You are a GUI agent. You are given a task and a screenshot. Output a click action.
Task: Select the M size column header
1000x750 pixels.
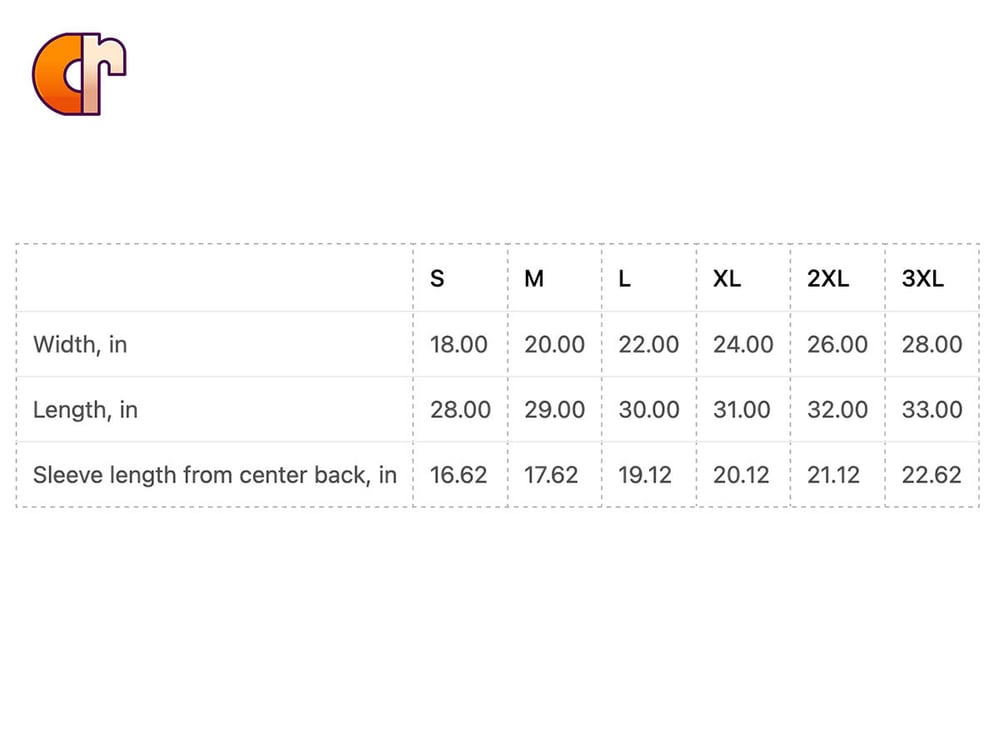pyautogui.click(x=534, y=279)
